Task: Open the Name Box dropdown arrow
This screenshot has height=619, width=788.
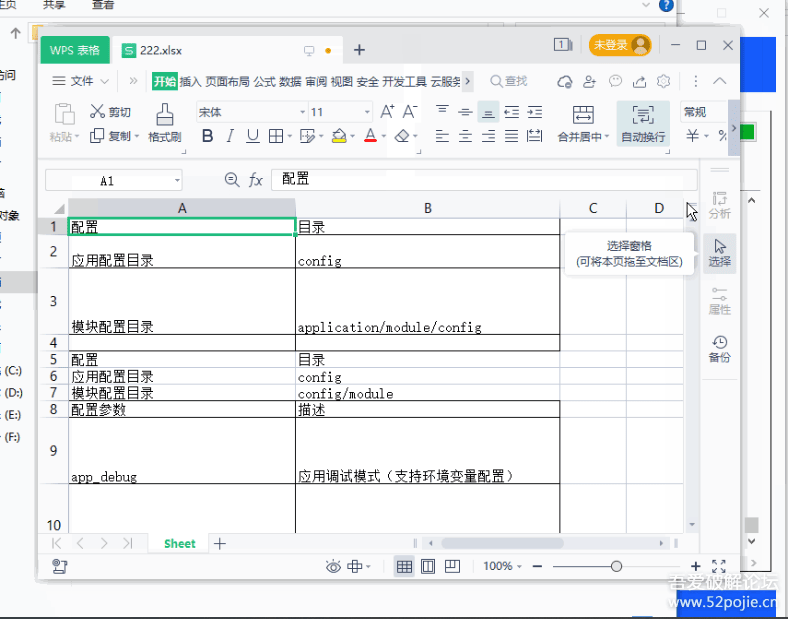Action: point(177,180)
